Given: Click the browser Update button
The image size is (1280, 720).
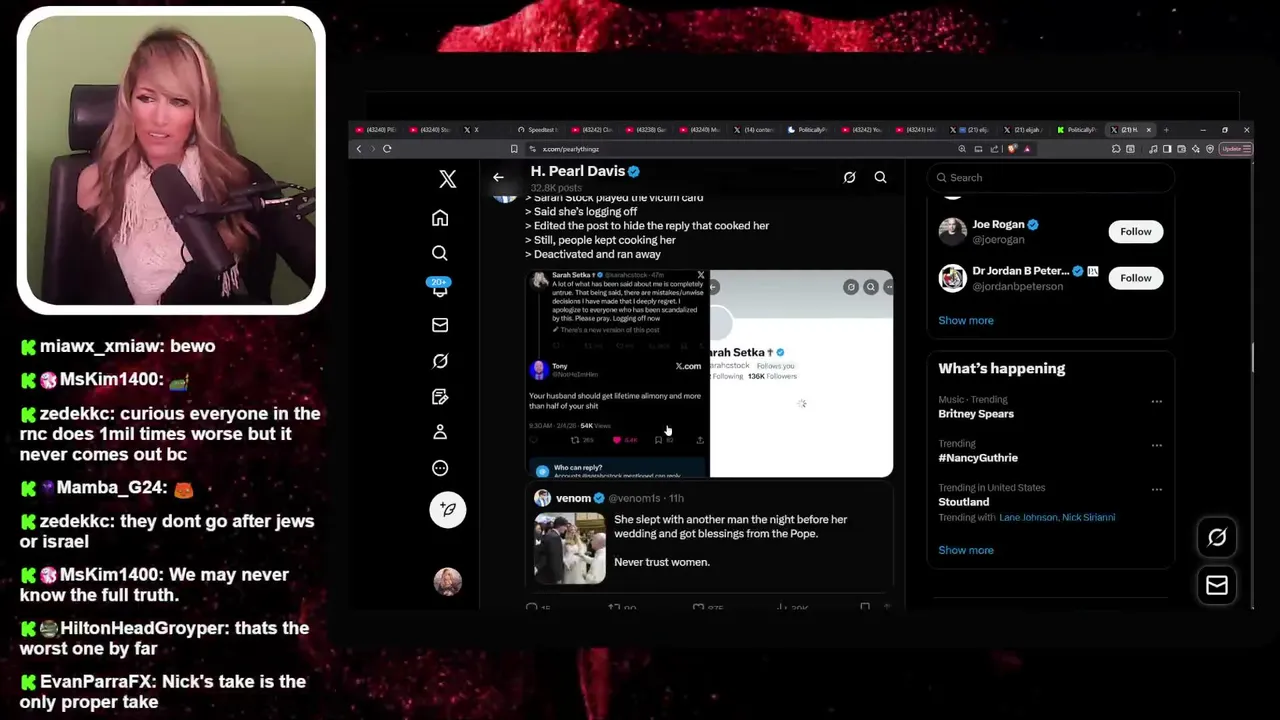Looking at the screenshot, I should (x=1231, y=149).
